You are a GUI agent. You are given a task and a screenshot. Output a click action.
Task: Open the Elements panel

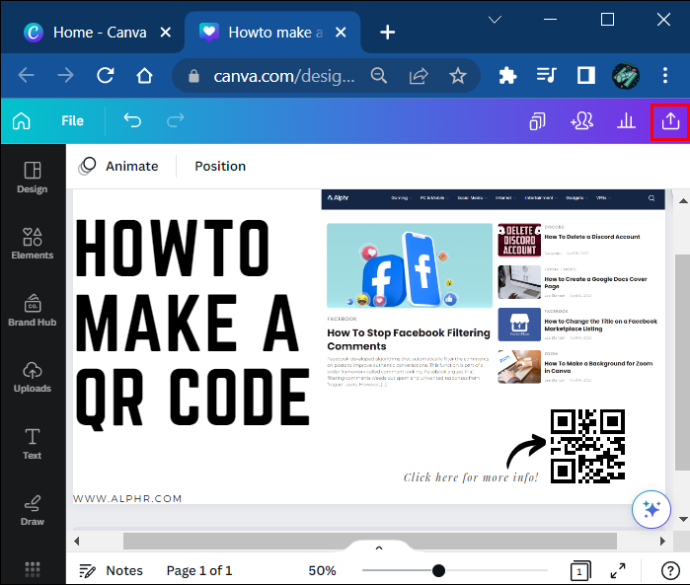(x=32, y=243)
